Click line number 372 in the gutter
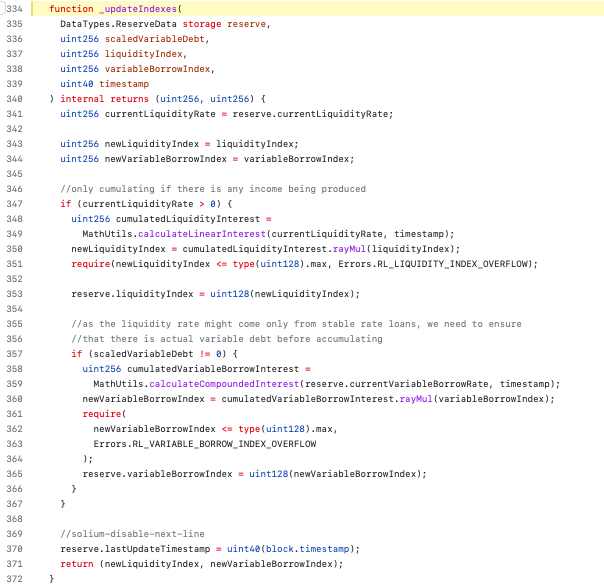Viewport: 604px width, 587px height. tap(15, 578)
